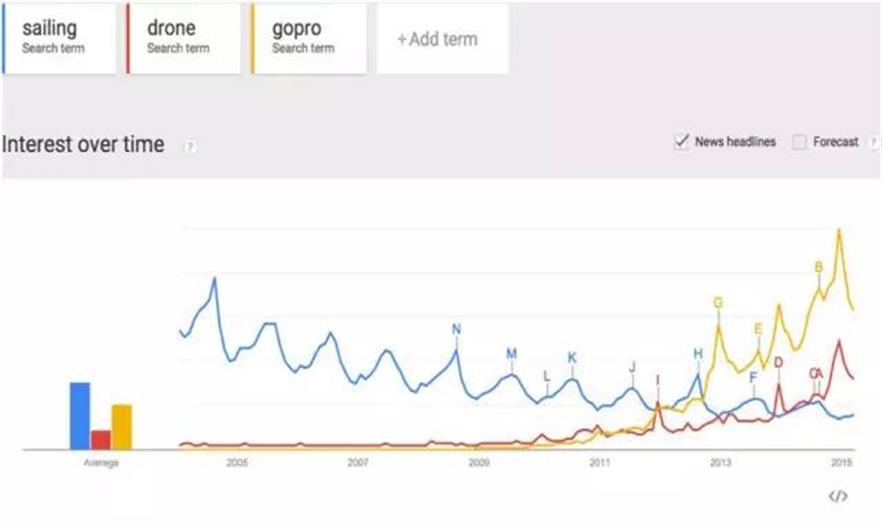This screenshot has width=882, height=526.
Task: Open news headline marker H
Action: coord(698,353)
